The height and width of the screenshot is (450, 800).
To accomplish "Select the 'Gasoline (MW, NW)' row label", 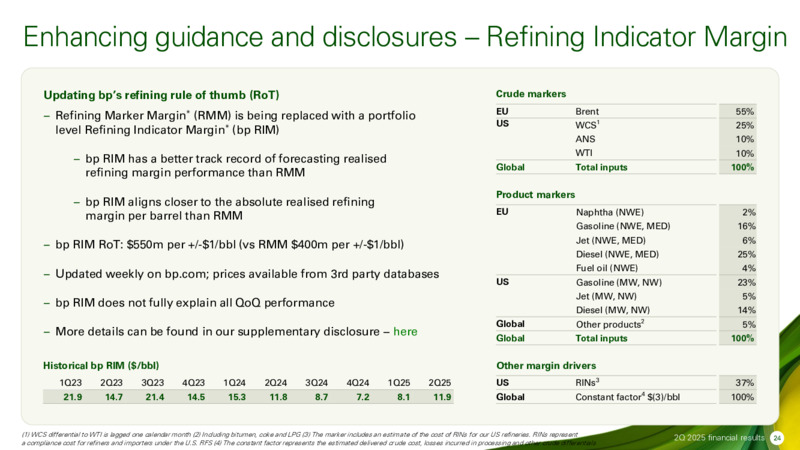I will click(x=618, y=282).
